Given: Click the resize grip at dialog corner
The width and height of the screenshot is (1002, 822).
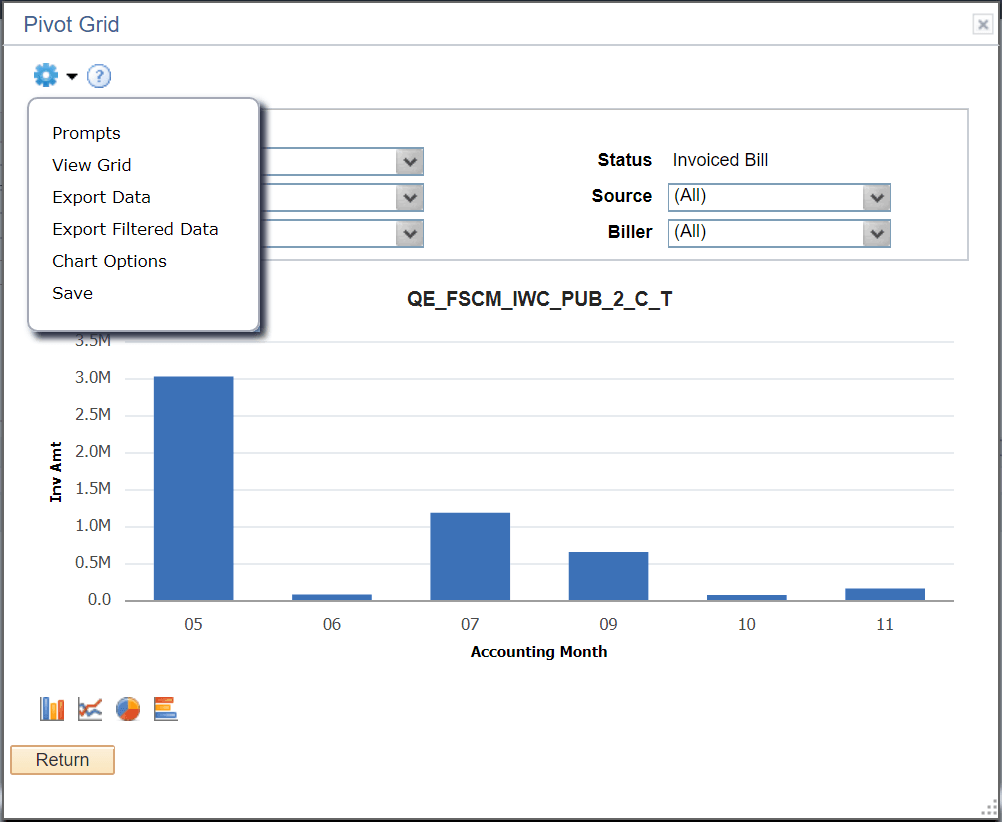Looking at the screenshot, I should coord(989,809).
